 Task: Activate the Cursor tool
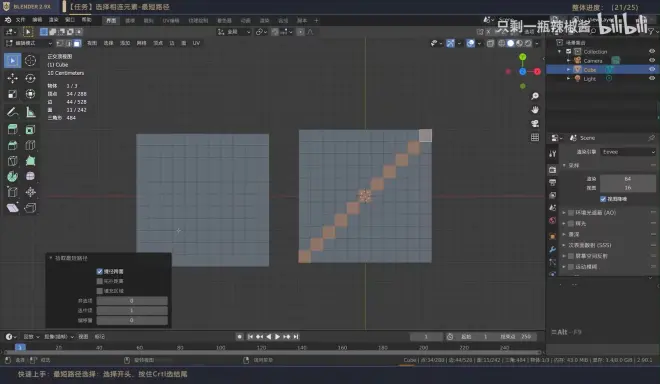click(30, 61)
